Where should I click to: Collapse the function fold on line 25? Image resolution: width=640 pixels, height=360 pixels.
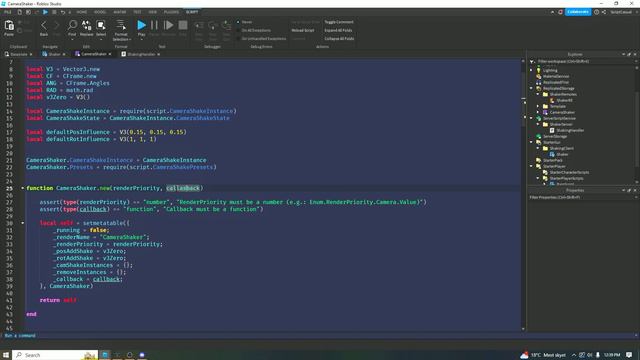(22, 188)
